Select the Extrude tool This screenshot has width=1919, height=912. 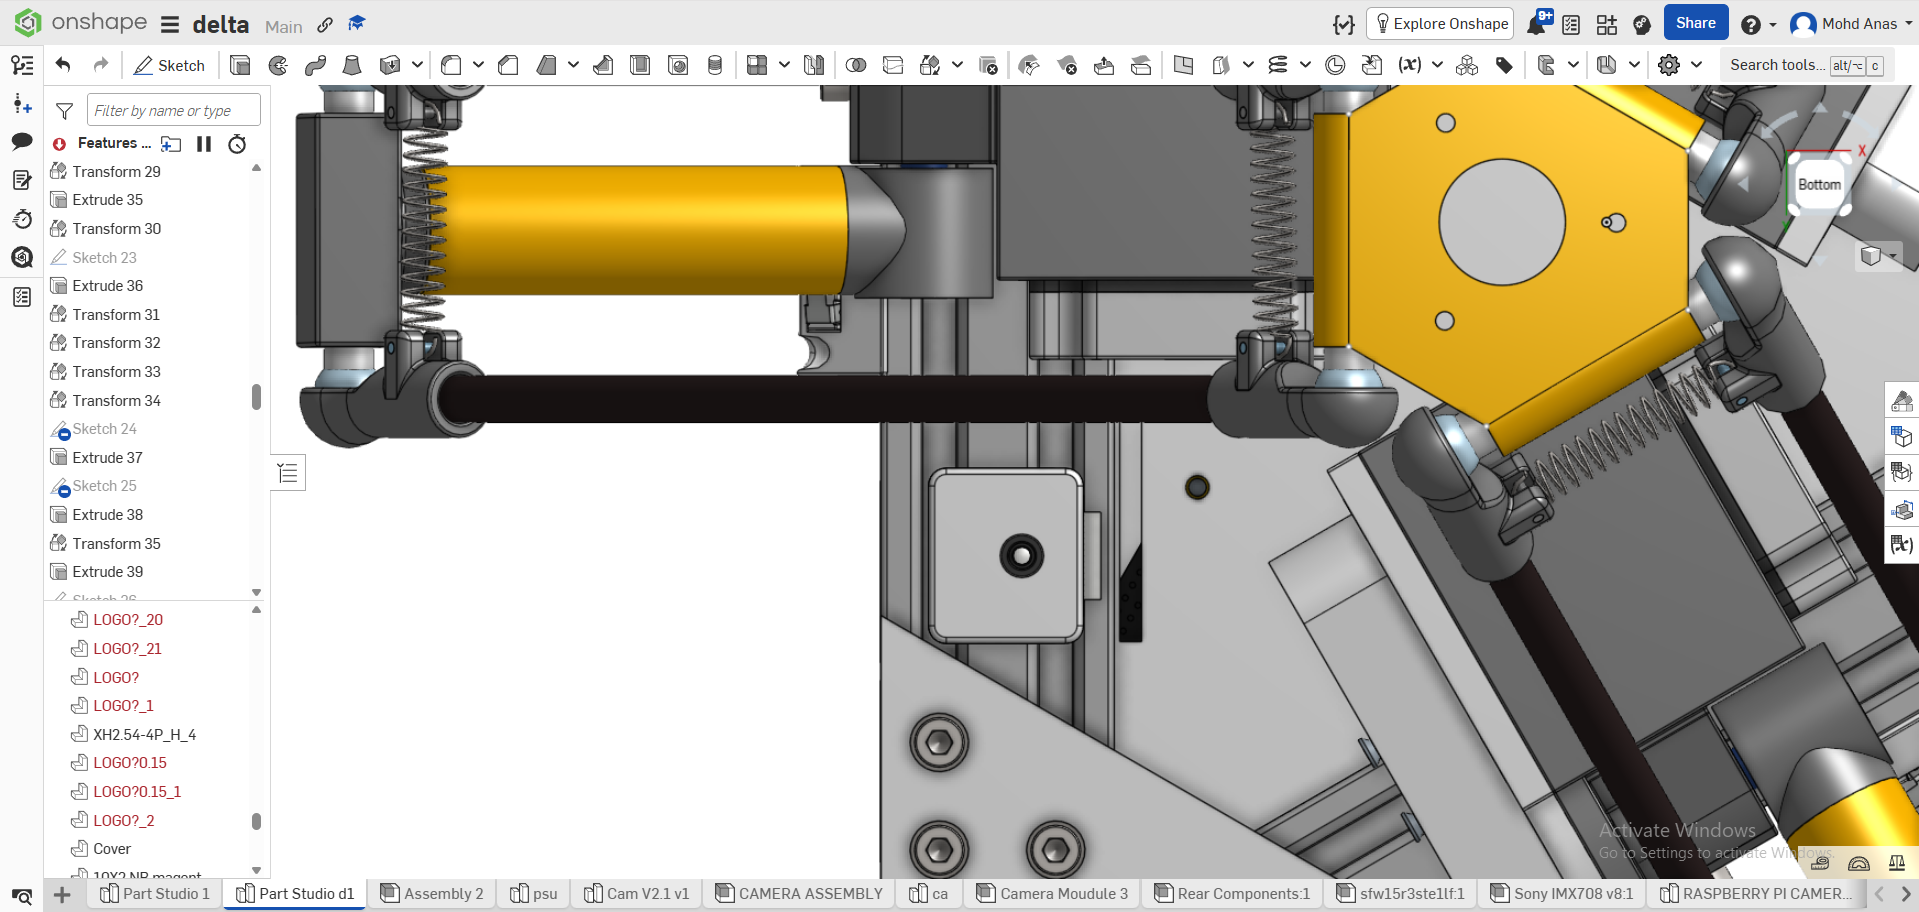(x=240, y=65)
